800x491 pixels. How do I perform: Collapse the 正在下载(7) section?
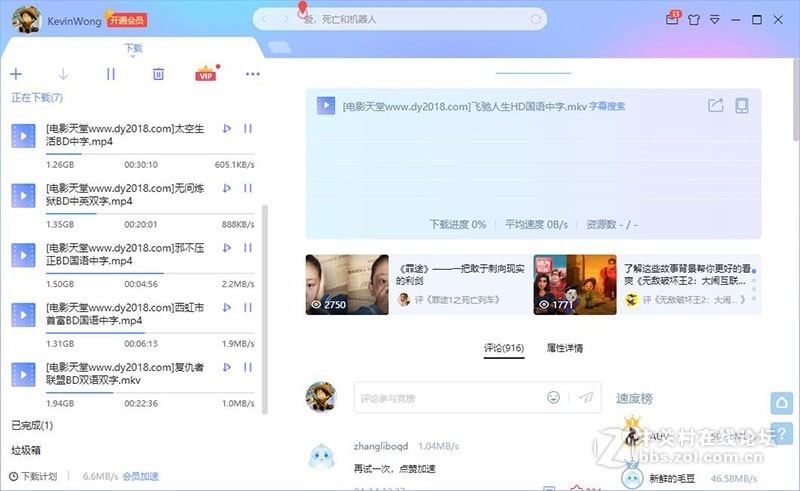click(x=37, y=97)
